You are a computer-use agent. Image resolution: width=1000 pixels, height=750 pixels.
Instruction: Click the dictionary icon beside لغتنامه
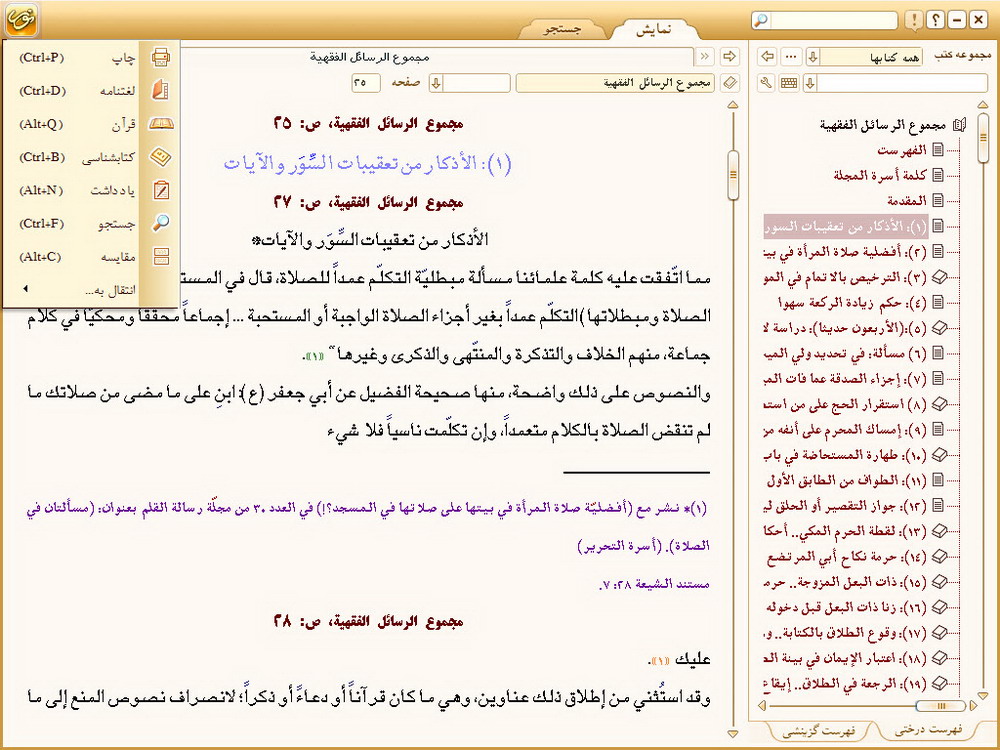161,90
